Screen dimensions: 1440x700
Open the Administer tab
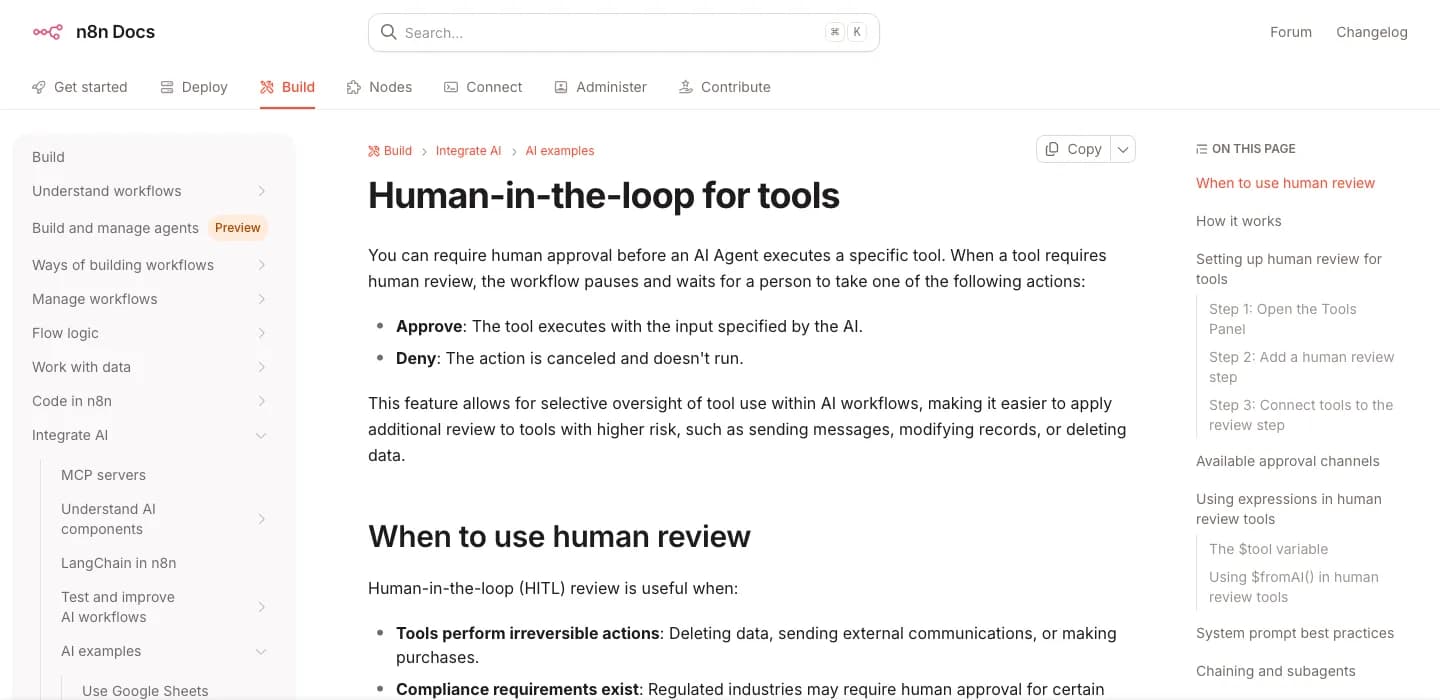click(x=600, y=87)
